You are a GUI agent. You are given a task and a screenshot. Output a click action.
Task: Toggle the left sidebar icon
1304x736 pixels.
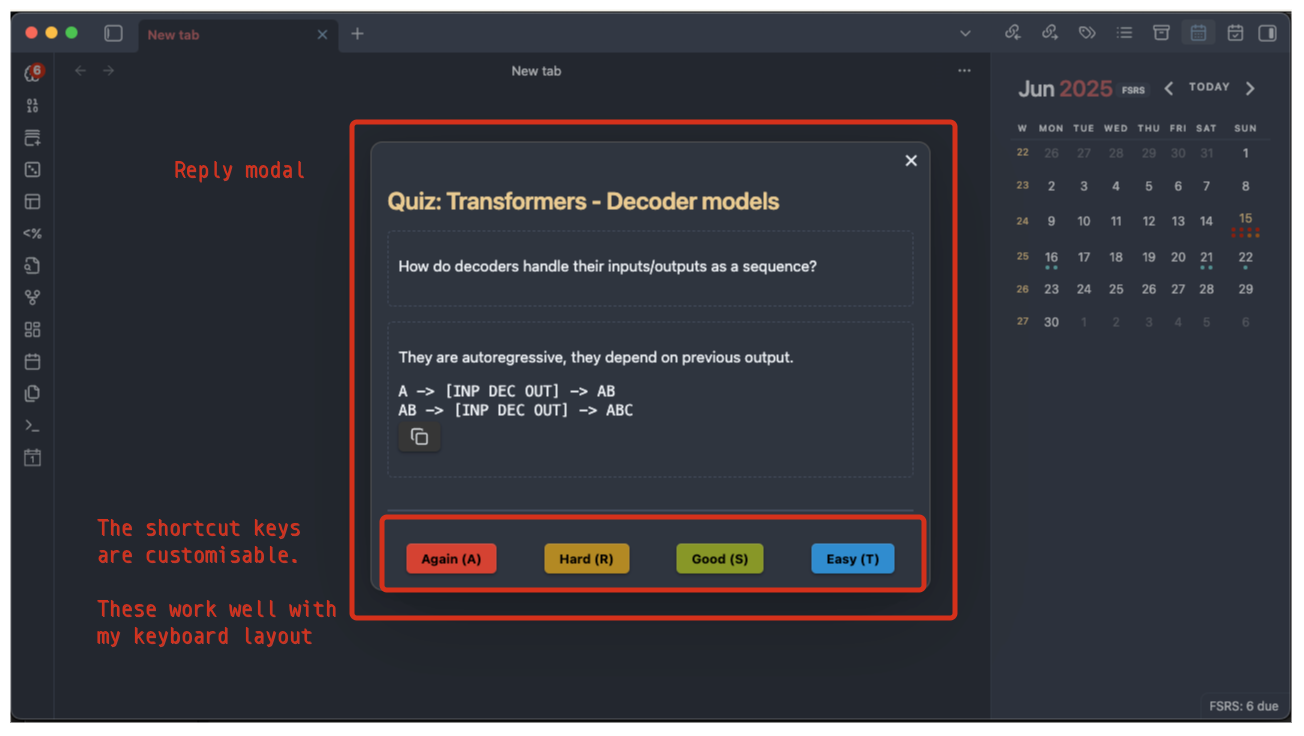113,34
